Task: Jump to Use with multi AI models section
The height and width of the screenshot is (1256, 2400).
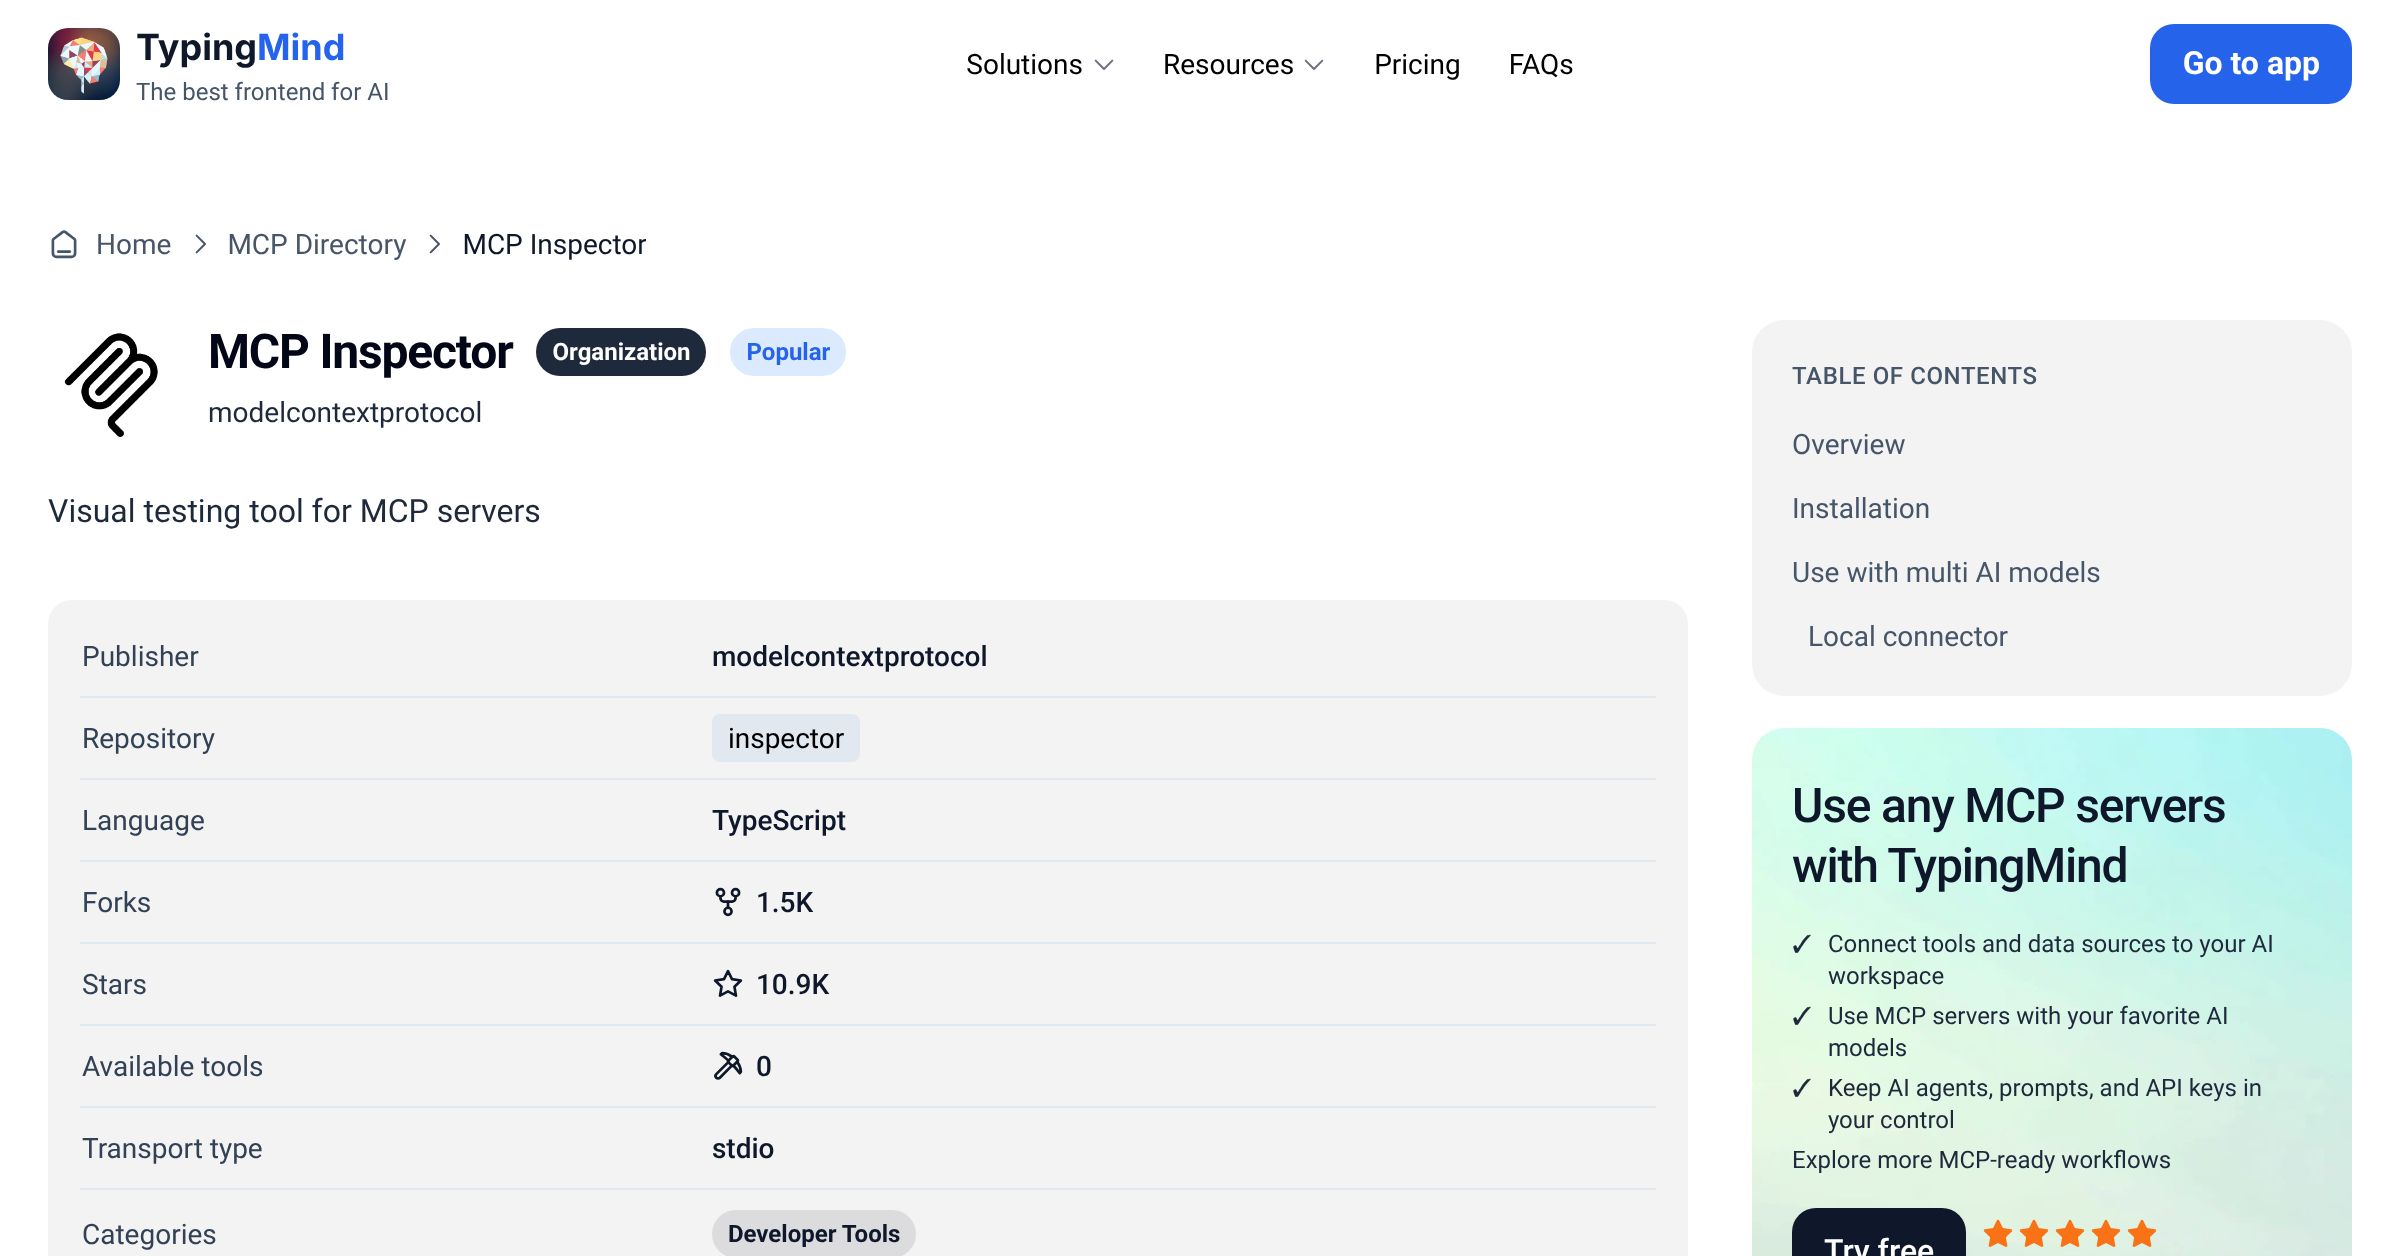Action: (1946, 572)
